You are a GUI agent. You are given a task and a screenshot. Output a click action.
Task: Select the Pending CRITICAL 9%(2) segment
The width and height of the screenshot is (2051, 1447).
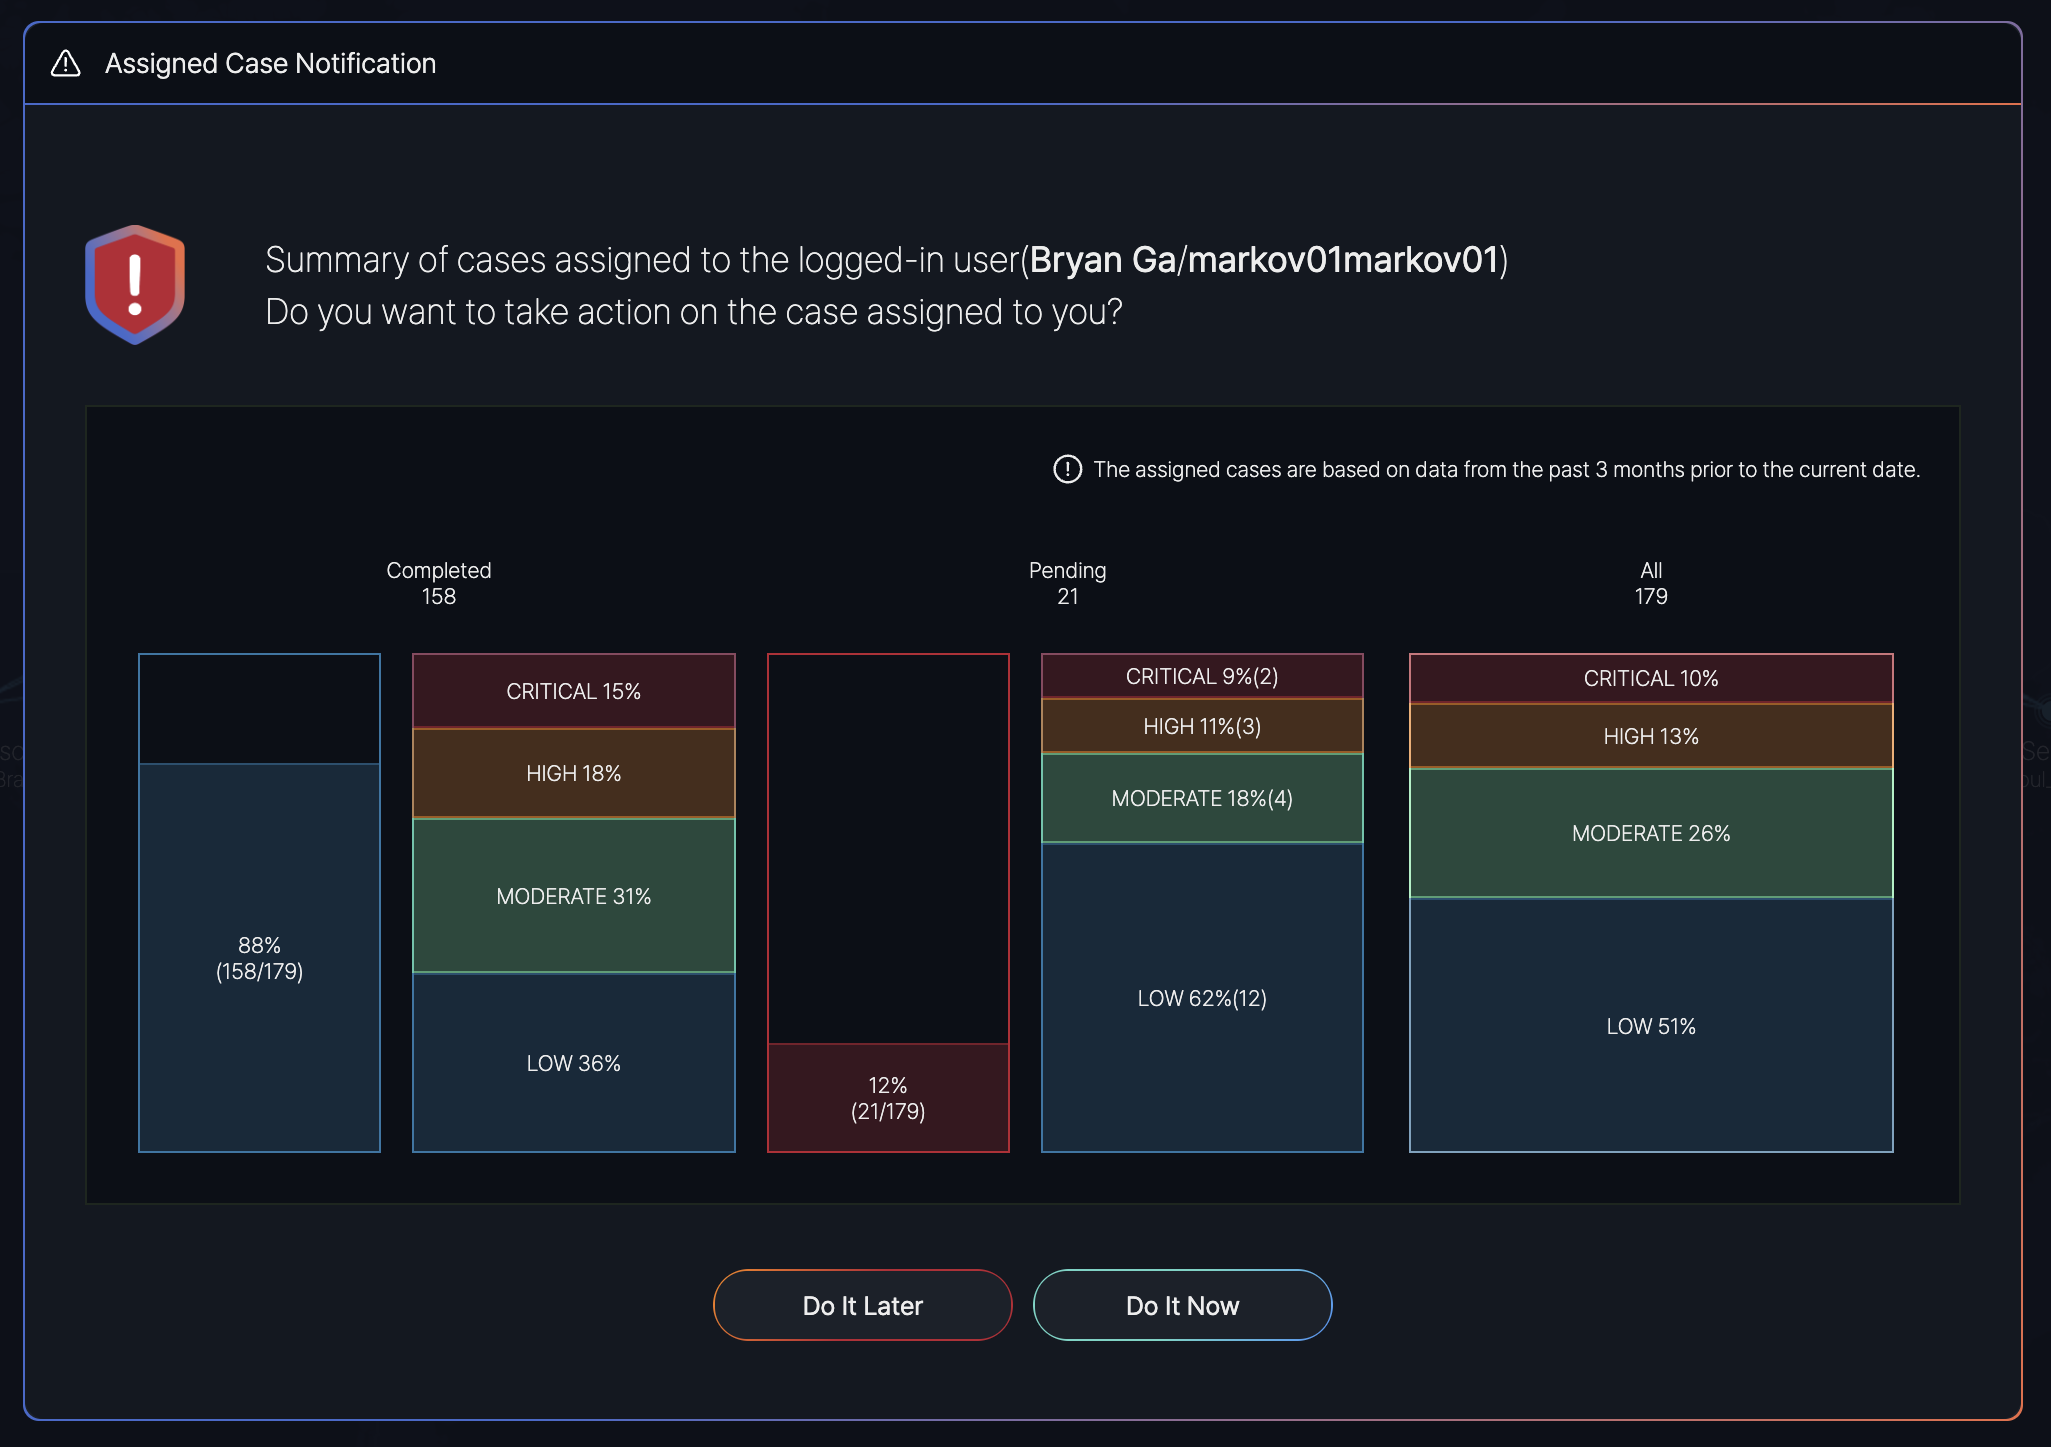click(x=1201, y=676)
